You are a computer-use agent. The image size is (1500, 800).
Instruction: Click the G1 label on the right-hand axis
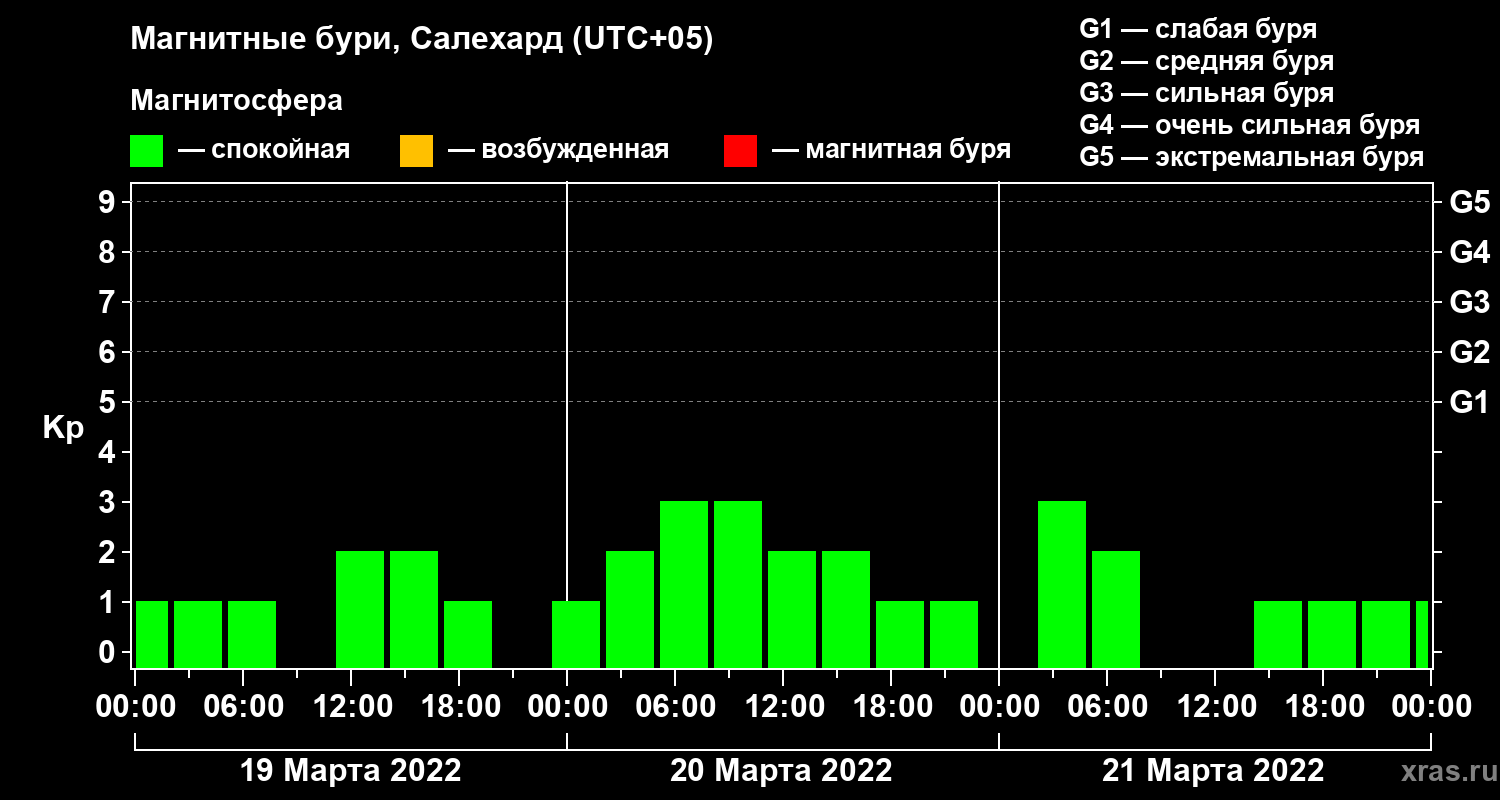coord(1469,402)
